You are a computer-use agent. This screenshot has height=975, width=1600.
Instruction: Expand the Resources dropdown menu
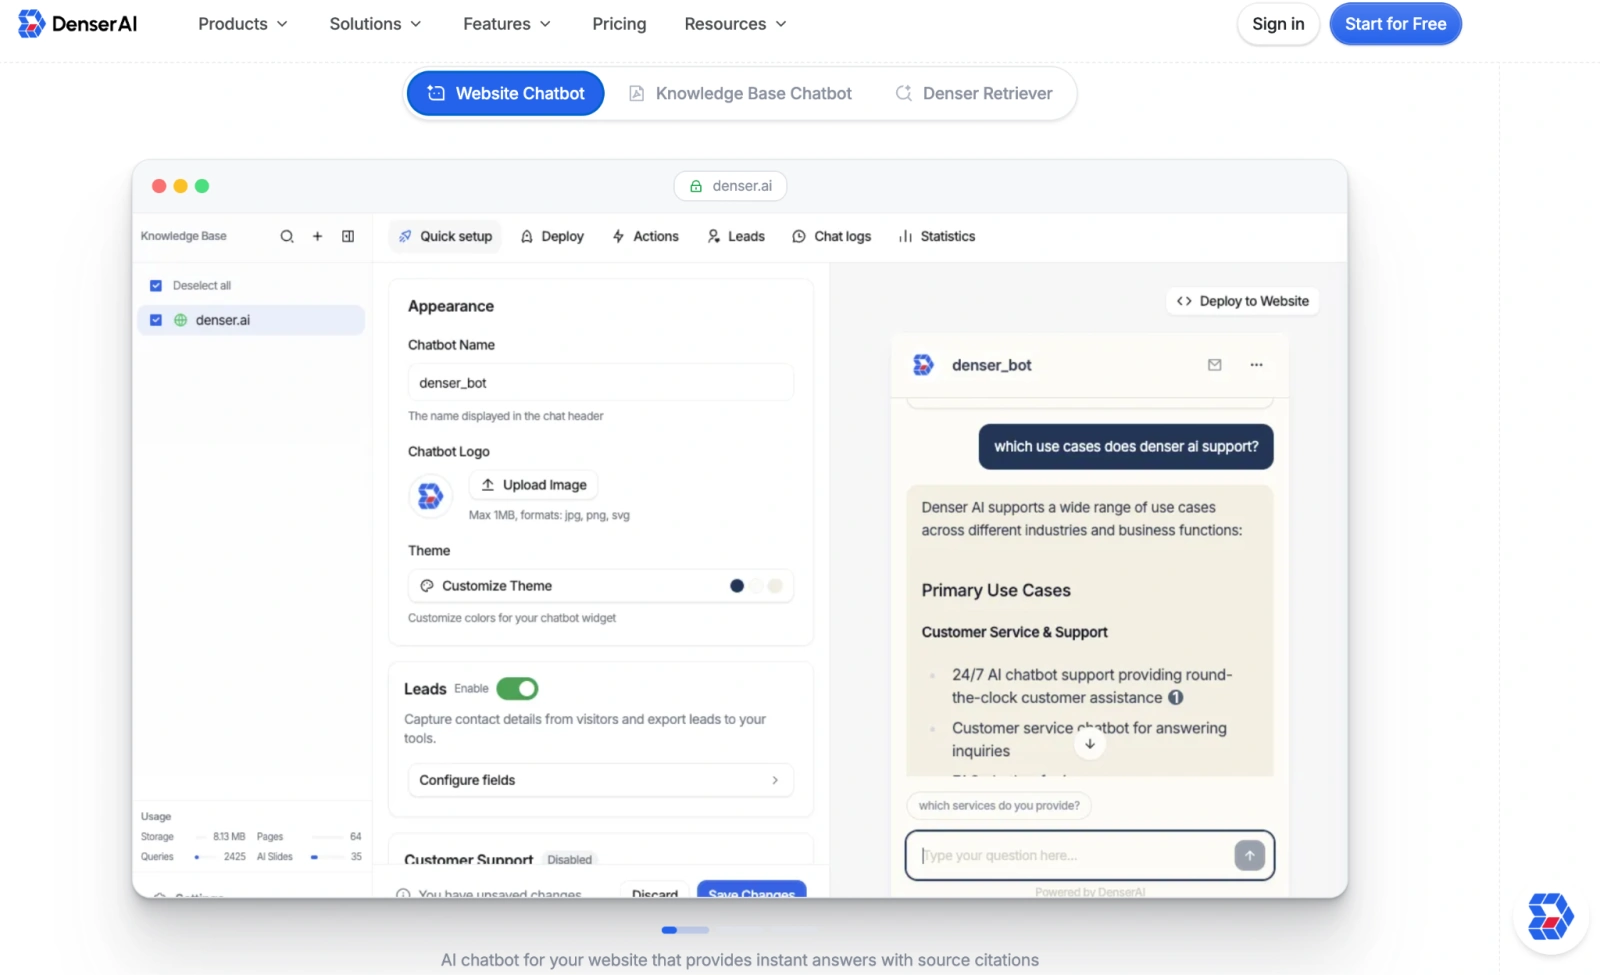tap(735, 24)
